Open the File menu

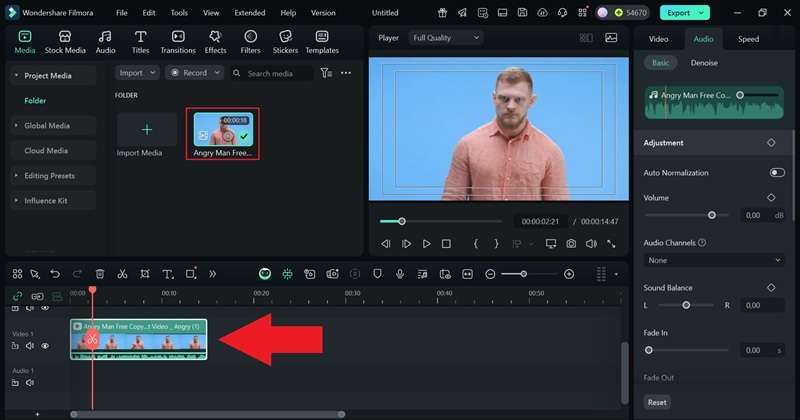(121, 13)
